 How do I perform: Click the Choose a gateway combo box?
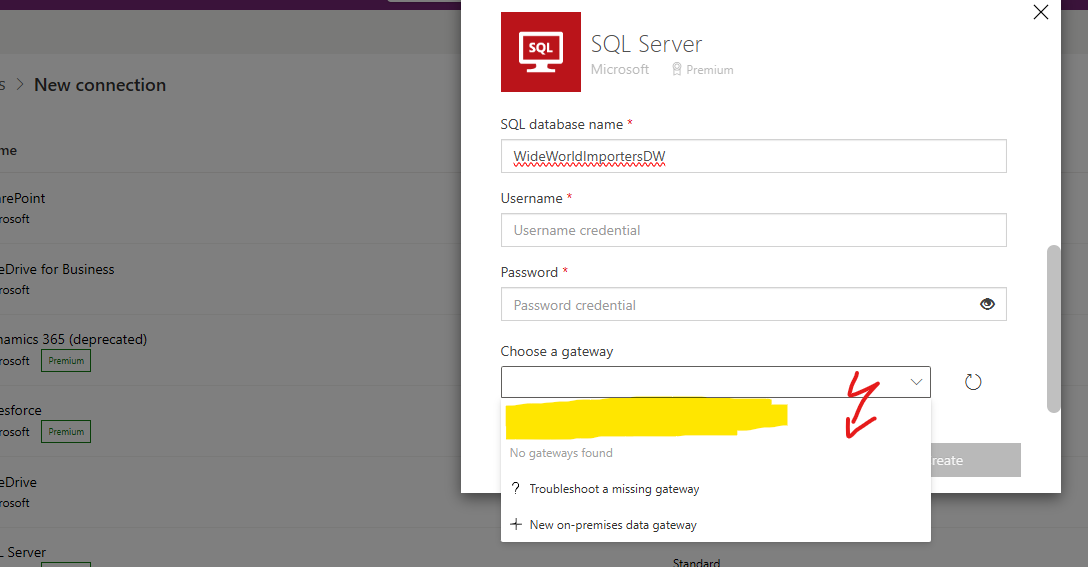point(700,382)
